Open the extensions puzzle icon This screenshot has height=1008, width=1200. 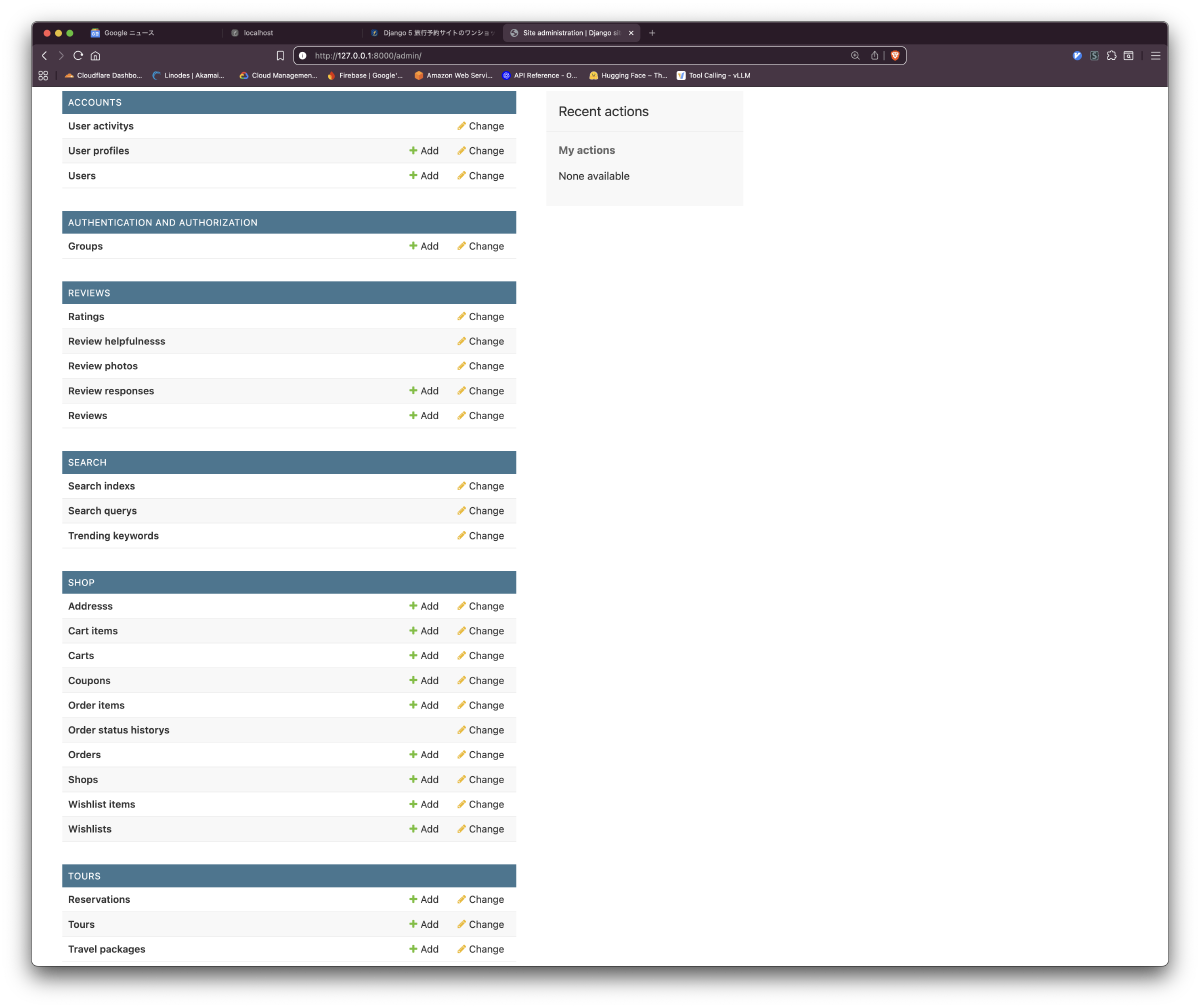pos(1111,56)
